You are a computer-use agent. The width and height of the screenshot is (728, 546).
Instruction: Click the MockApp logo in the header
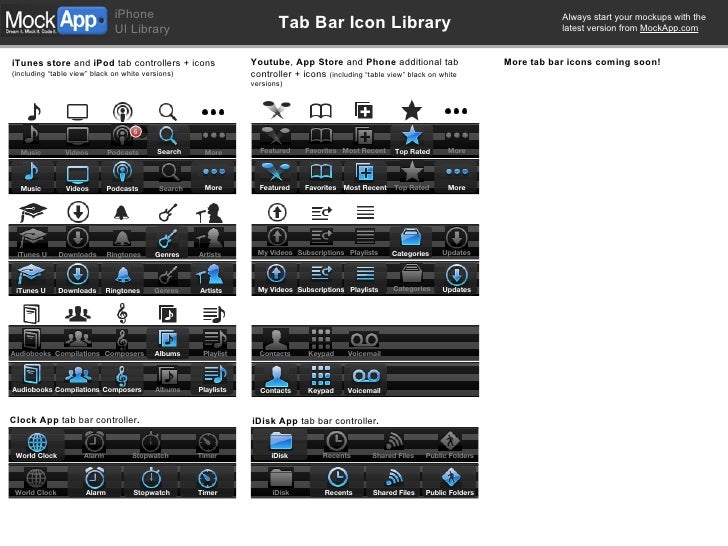point(56,21)
